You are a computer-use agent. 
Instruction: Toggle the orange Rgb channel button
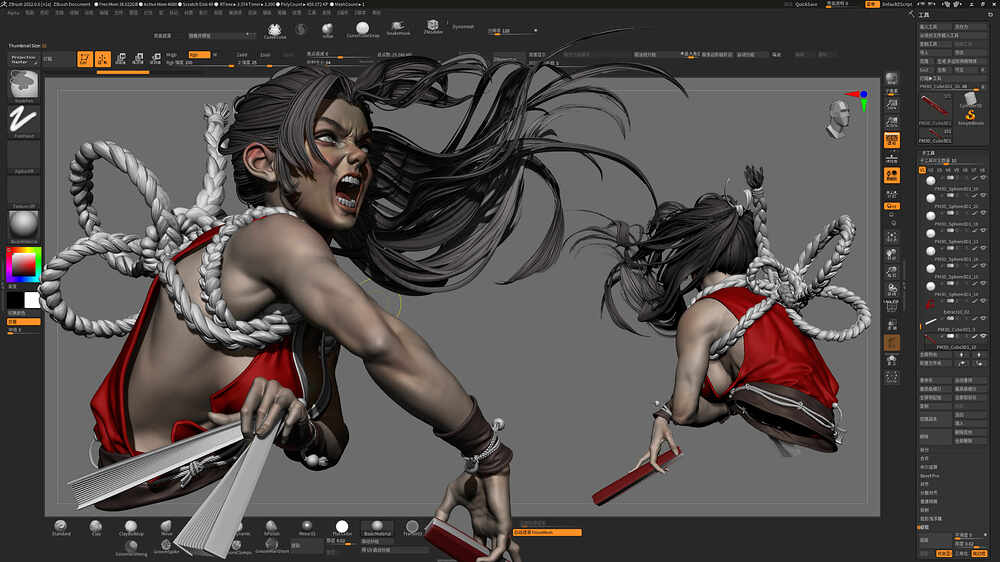[199, 55]
